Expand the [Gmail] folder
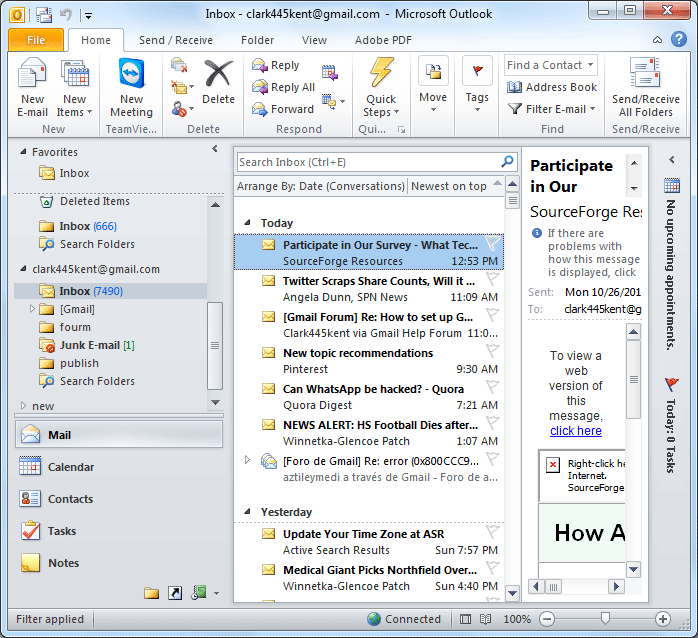The height and width of the screenshot is (638, 698). pyautogui.click(x=32, y=309)
